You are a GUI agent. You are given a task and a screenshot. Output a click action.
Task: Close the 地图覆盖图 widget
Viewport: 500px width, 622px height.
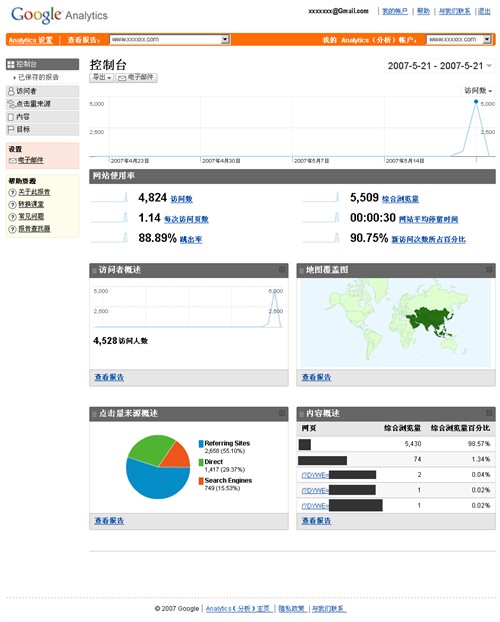click(x=489, y=270)
